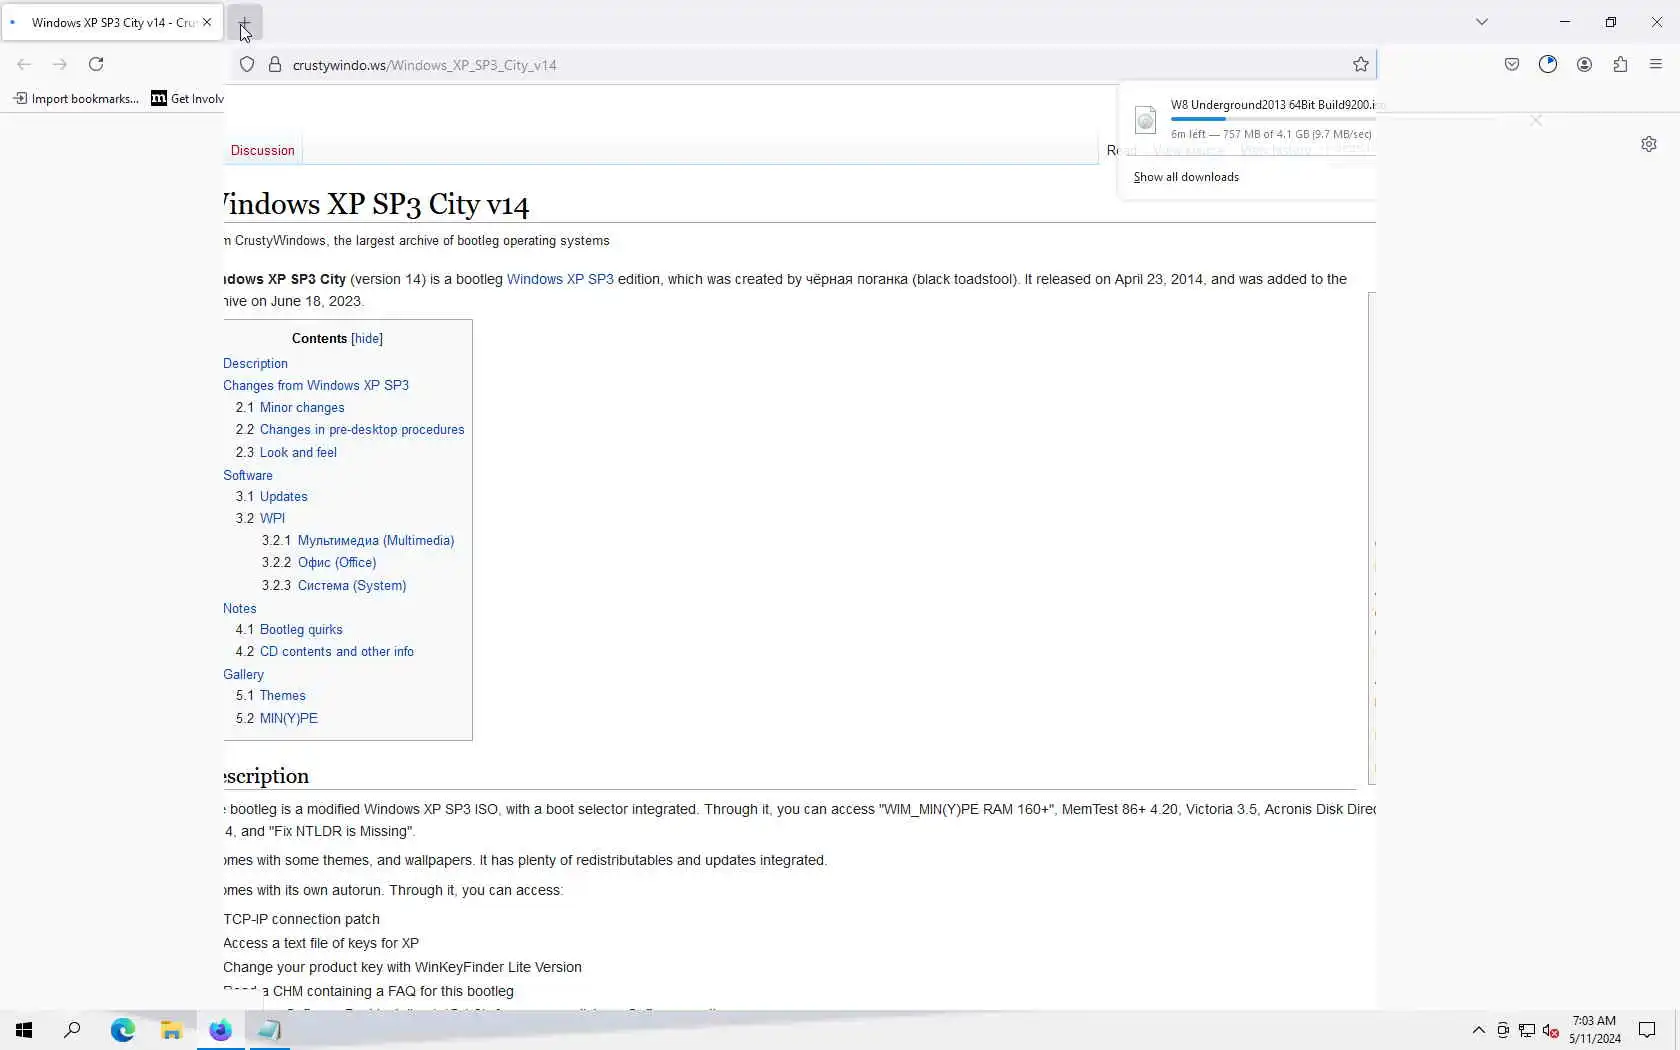Open the Firefox application menu
The image size is (1680, 1050).
(x=1656, y=64)
